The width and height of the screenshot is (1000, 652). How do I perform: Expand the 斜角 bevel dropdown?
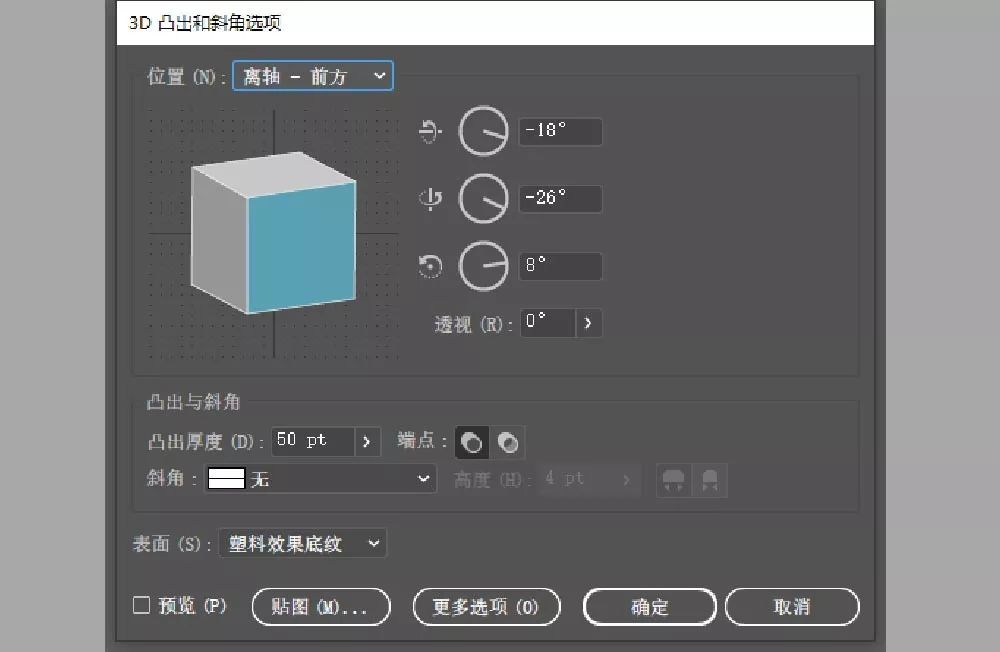320,480
